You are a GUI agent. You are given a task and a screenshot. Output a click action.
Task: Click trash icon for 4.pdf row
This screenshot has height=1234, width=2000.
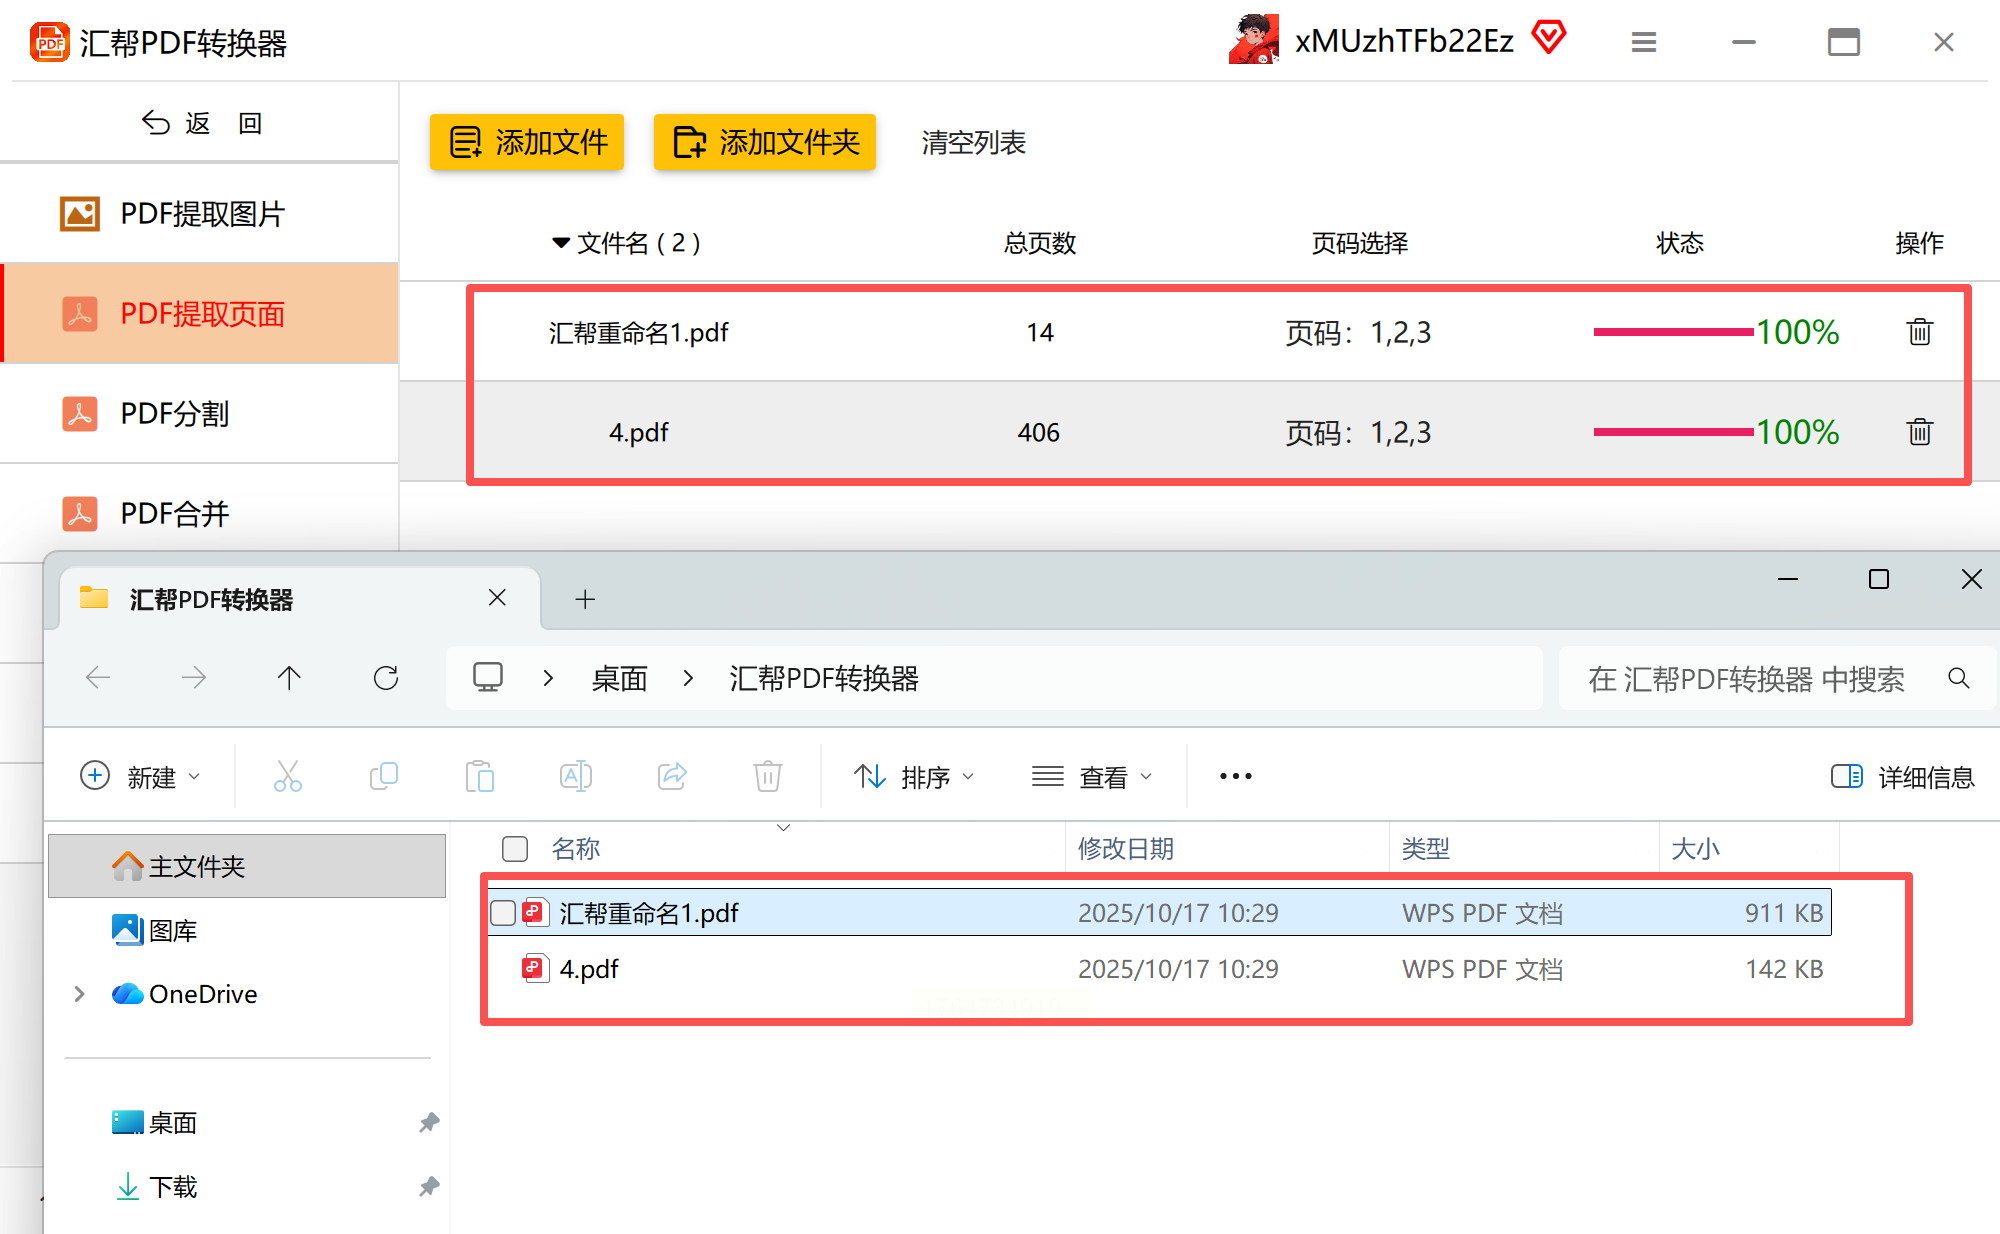point(1919,432)
